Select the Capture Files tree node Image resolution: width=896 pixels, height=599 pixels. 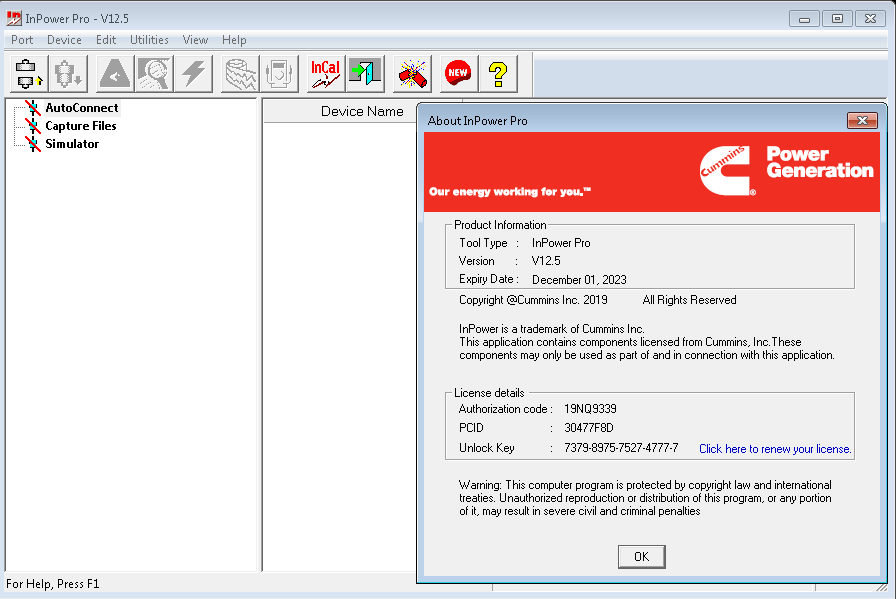coord(80,126)
